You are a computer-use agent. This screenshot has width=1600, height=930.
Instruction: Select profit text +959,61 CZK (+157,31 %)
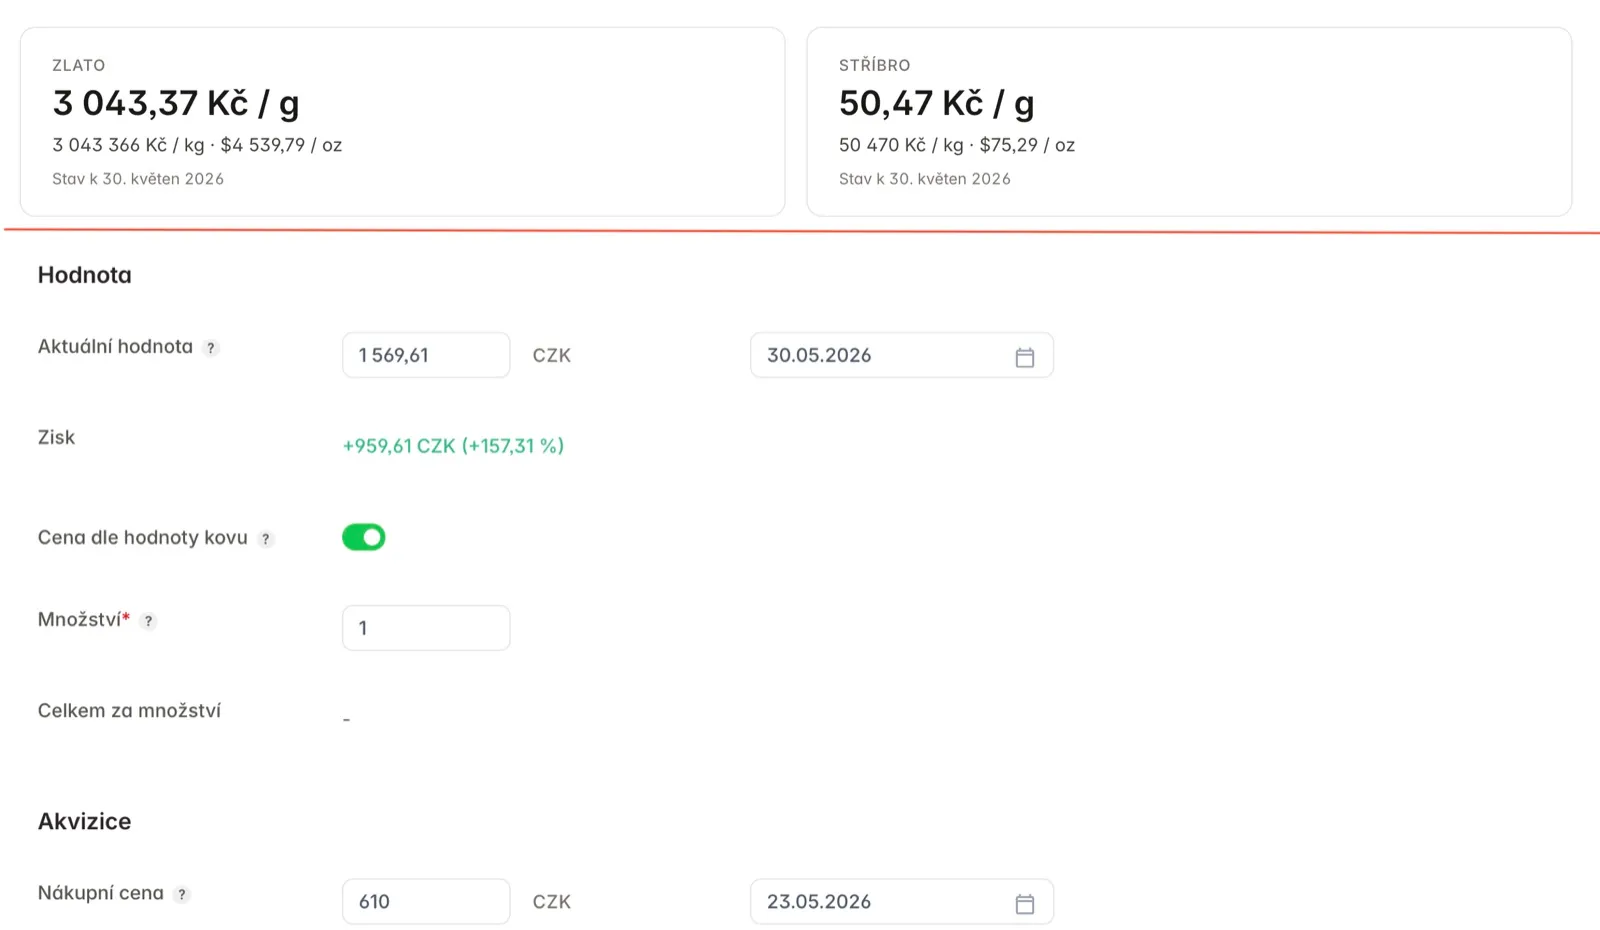pyautogui.click(x=453, y=446)
